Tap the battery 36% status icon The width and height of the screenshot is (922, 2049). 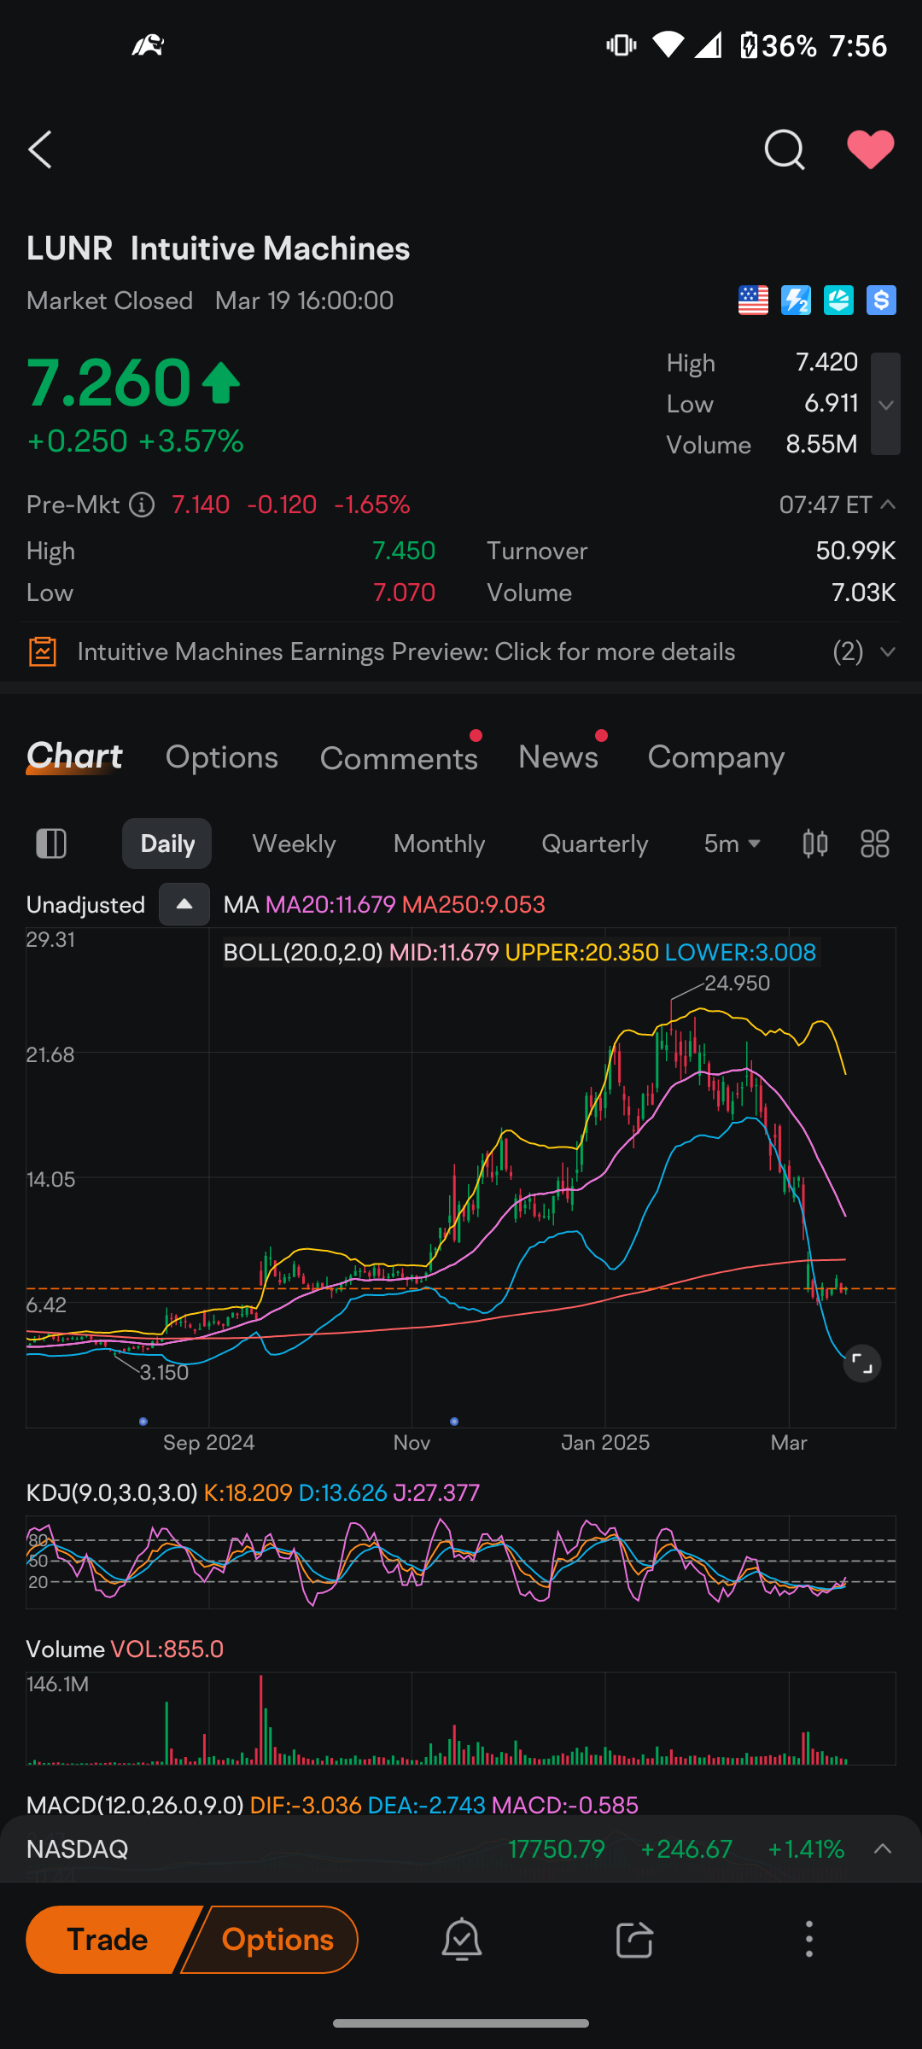(x=779, y=46)
